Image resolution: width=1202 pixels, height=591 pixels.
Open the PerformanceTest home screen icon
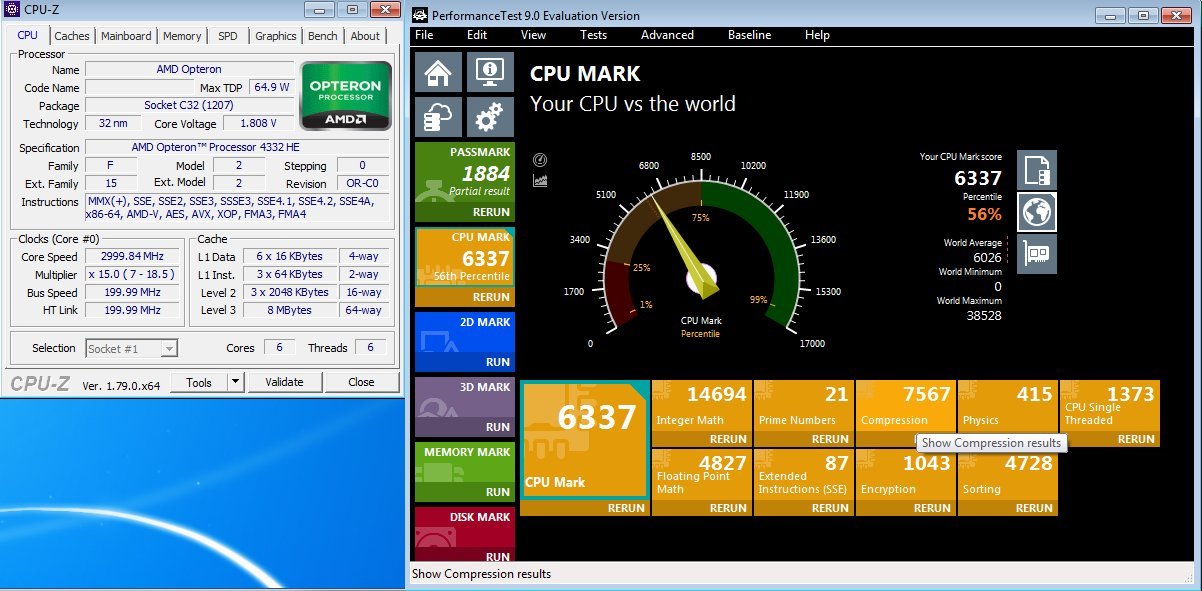point(438,71)
